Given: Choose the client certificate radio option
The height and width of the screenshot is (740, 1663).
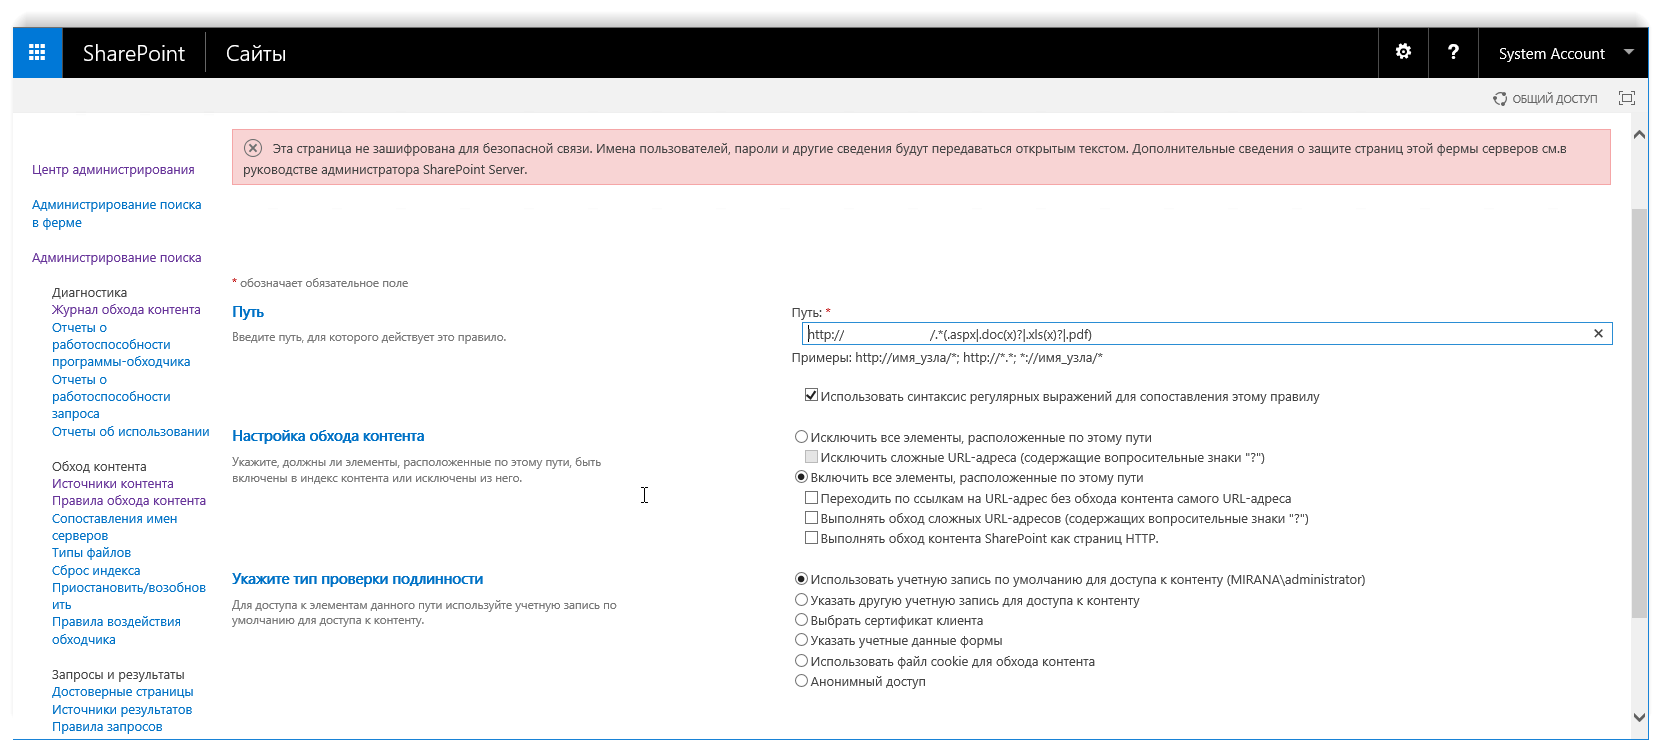Looking at the screenshot, I should tap(801, 620).
